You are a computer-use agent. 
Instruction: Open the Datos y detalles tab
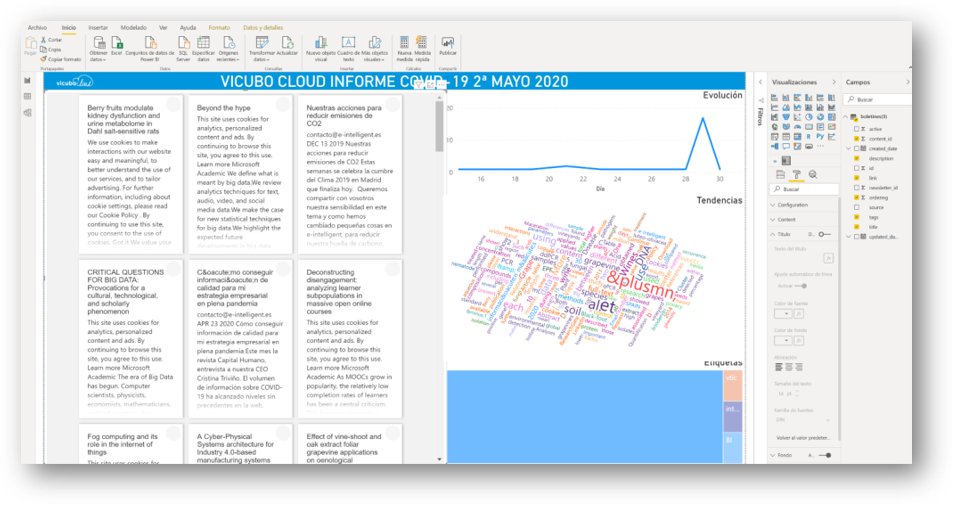[263, 28]
